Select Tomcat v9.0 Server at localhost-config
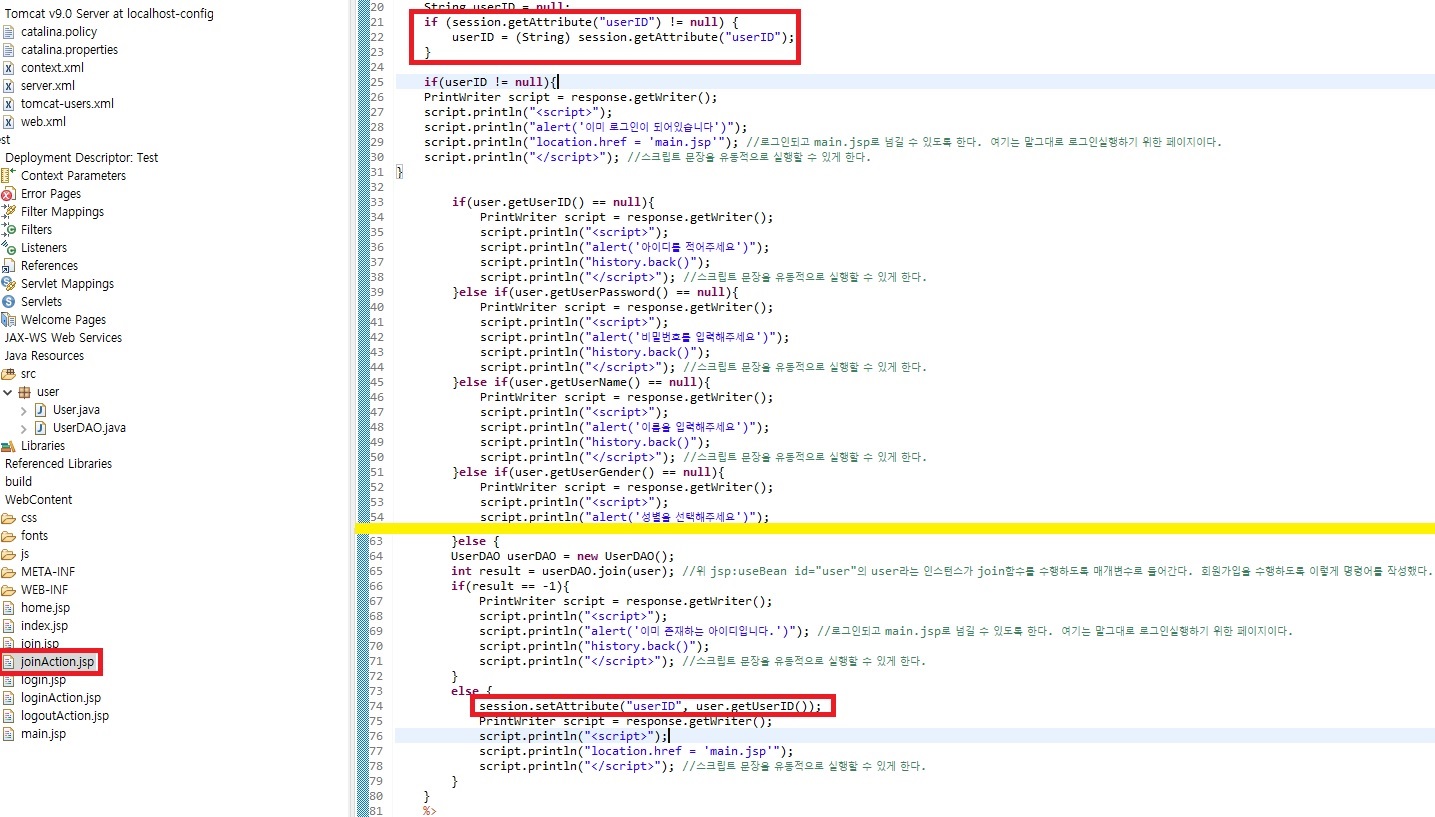The height and width of the screenshot is (817, 1435). tap(107, 14)
